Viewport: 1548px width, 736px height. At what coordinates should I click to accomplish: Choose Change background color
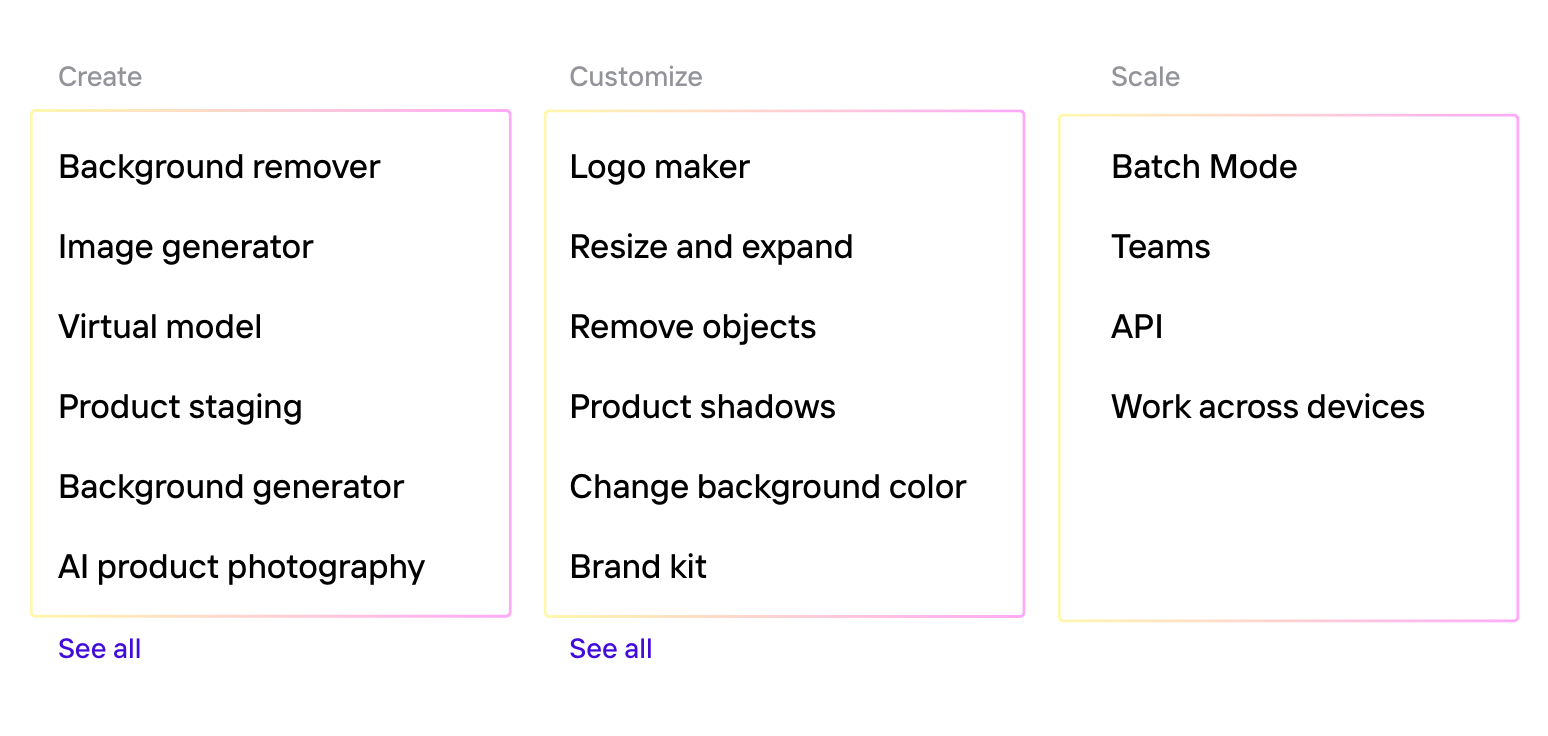coord(768,487)
